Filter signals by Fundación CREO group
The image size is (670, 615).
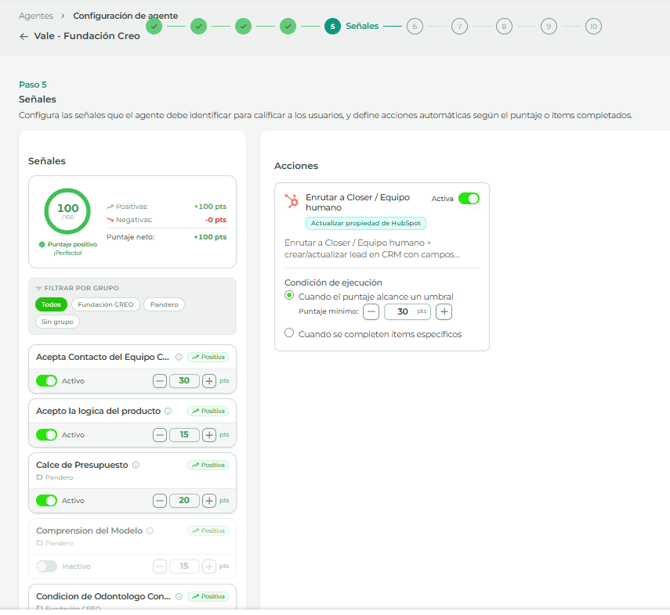tap(105, 304)
